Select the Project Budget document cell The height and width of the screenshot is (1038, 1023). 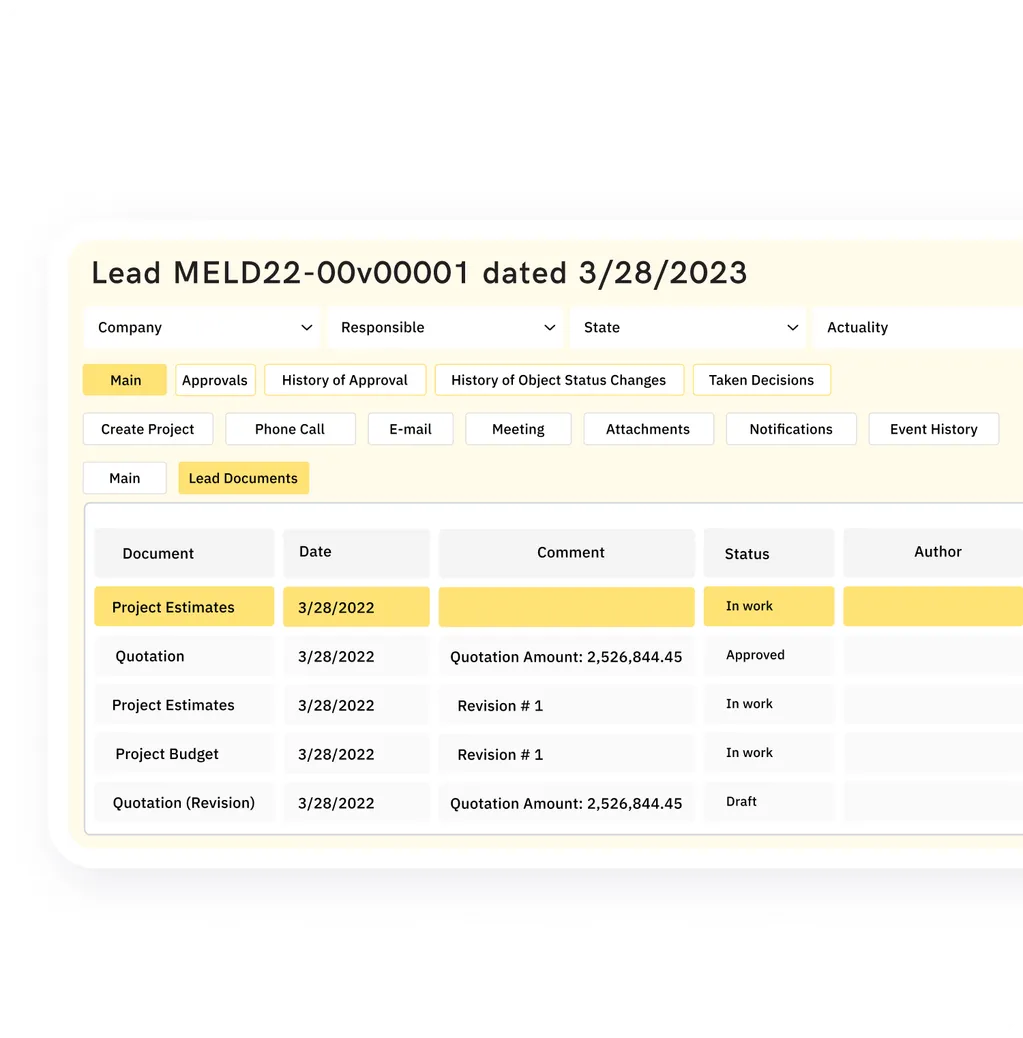tap(184, 754)
